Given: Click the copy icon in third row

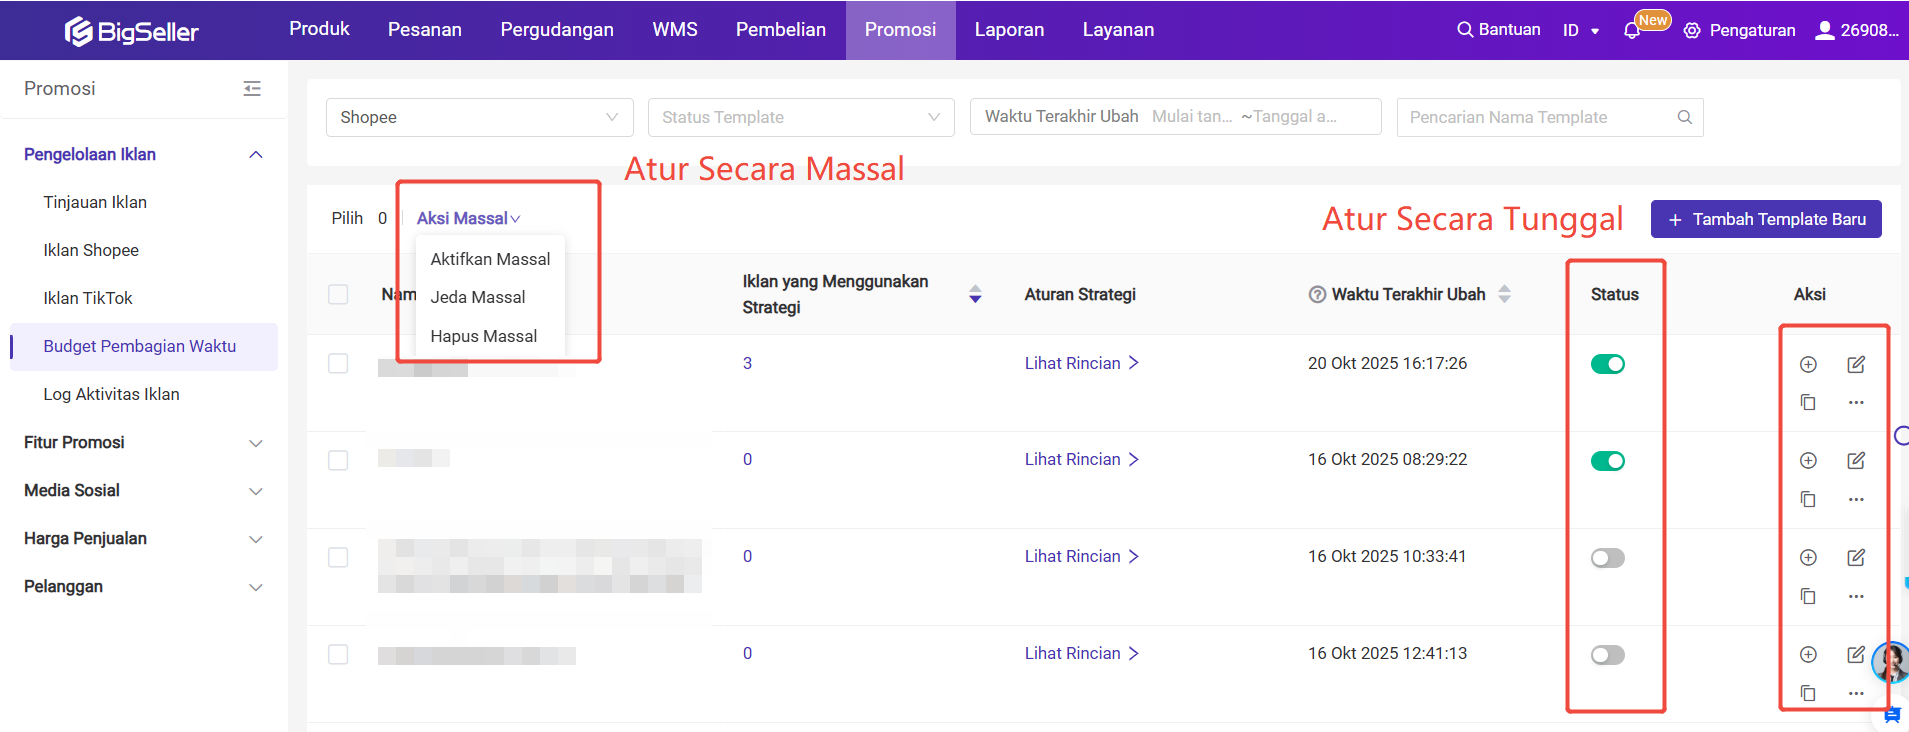Looking at the screenshot, I should pos(1808,596).
